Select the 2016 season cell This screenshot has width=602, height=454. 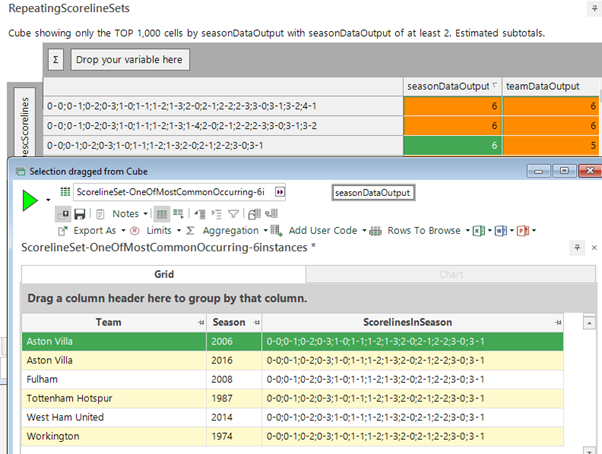click(x=234, y=361)
